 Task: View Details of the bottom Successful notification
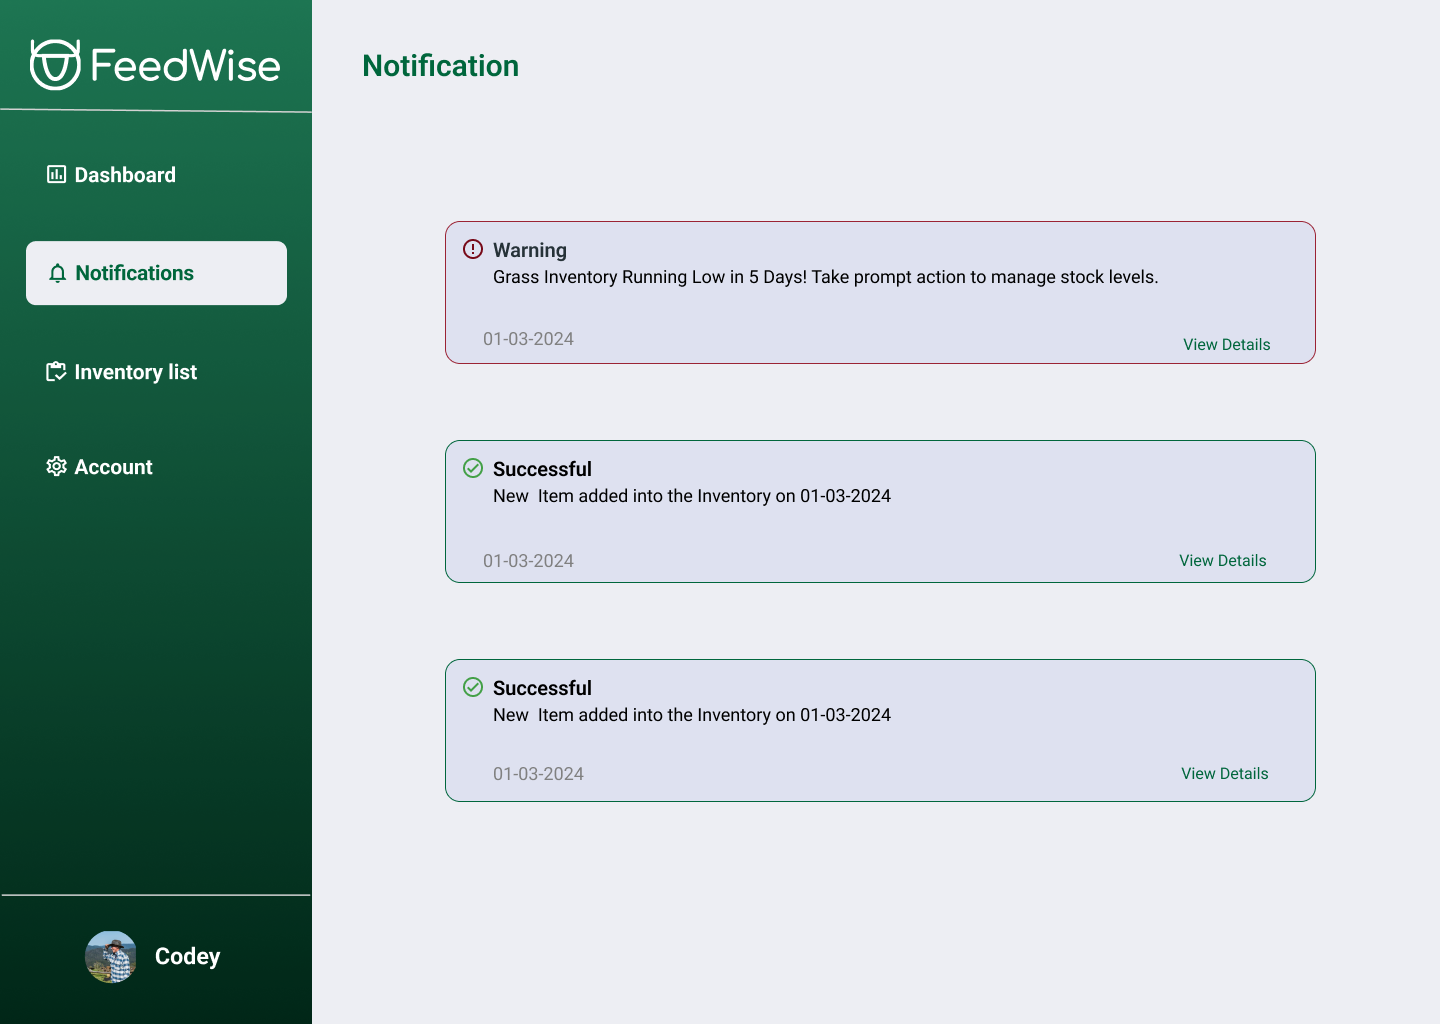point(1224,773)
